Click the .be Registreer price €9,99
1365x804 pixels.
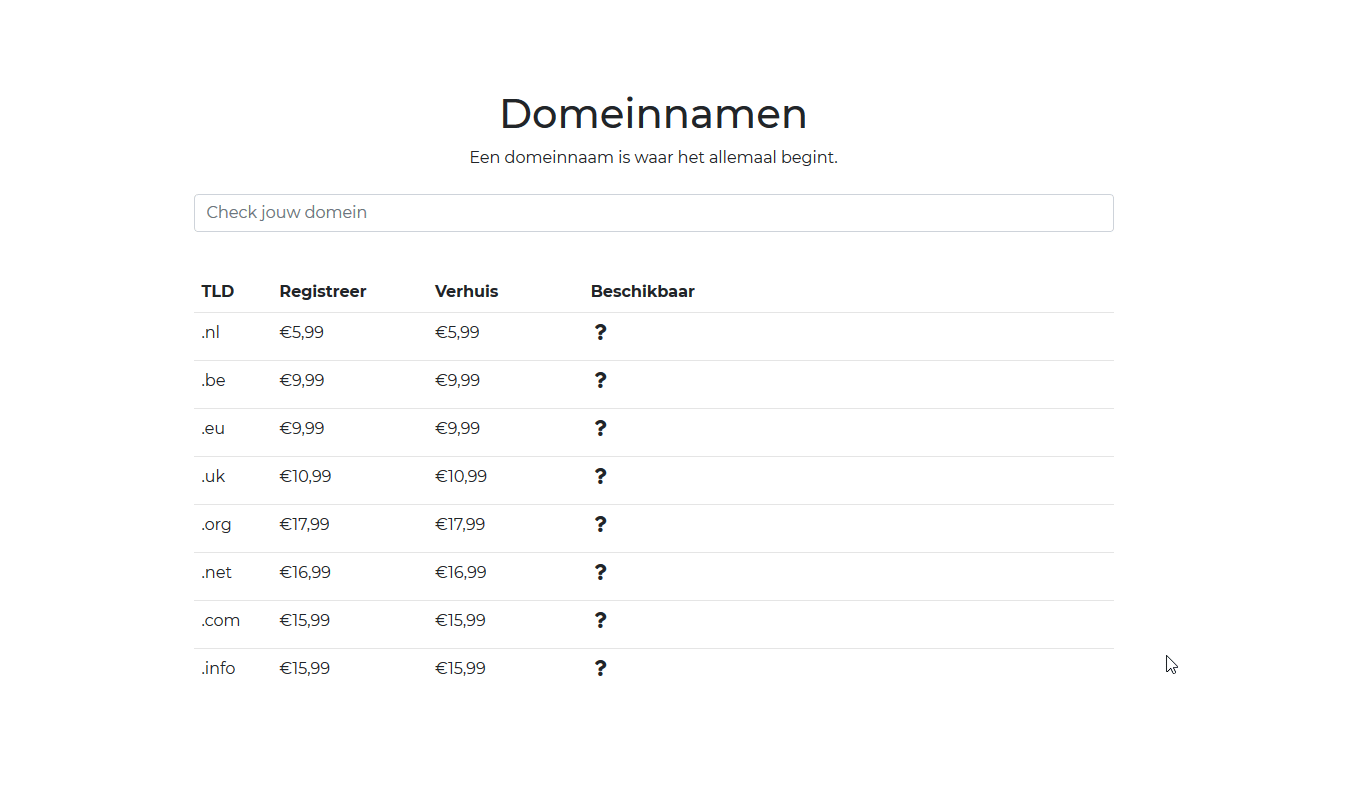click(x=302, y=380)
